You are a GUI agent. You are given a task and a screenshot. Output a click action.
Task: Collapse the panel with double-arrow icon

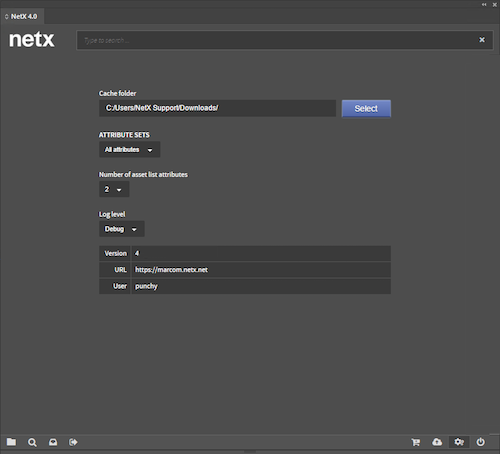(x=484, y=5)
